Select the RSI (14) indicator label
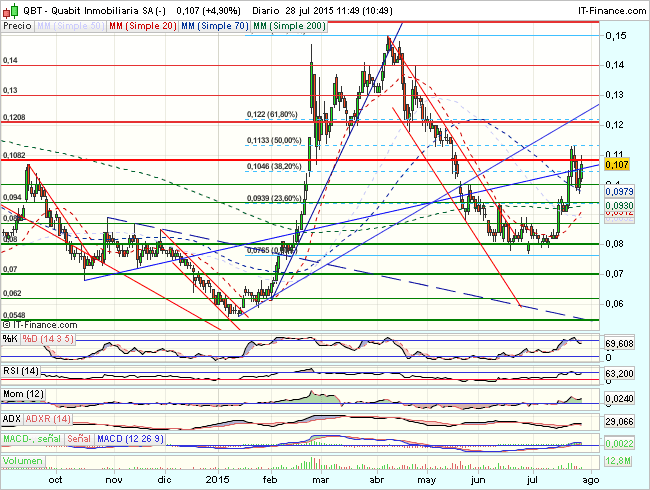 (x=21, y=371)
